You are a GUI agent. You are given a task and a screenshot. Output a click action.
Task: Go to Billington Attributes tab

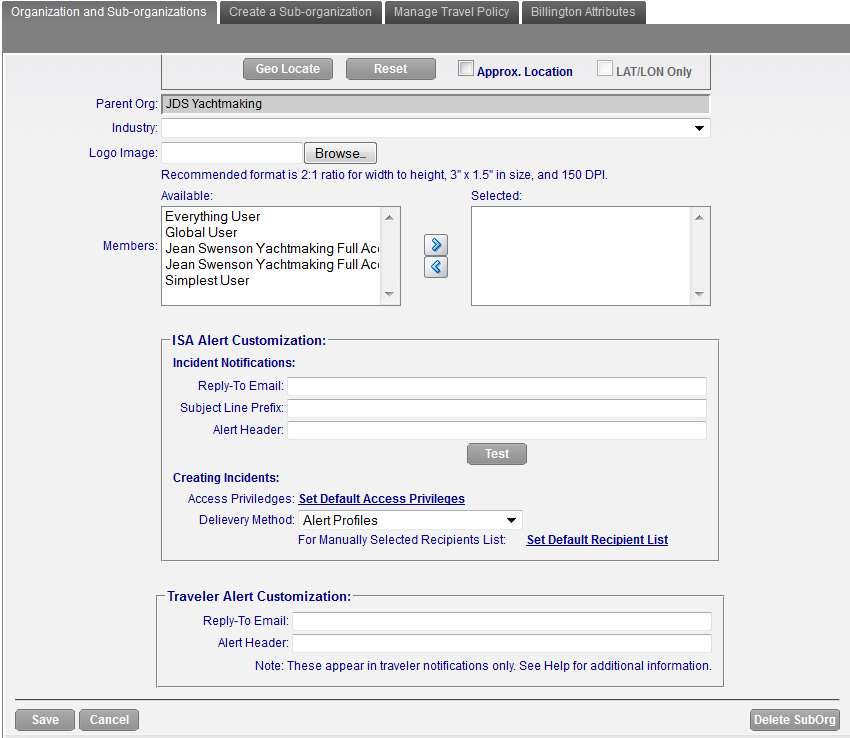pyautogui.click(x=583, y=12)
